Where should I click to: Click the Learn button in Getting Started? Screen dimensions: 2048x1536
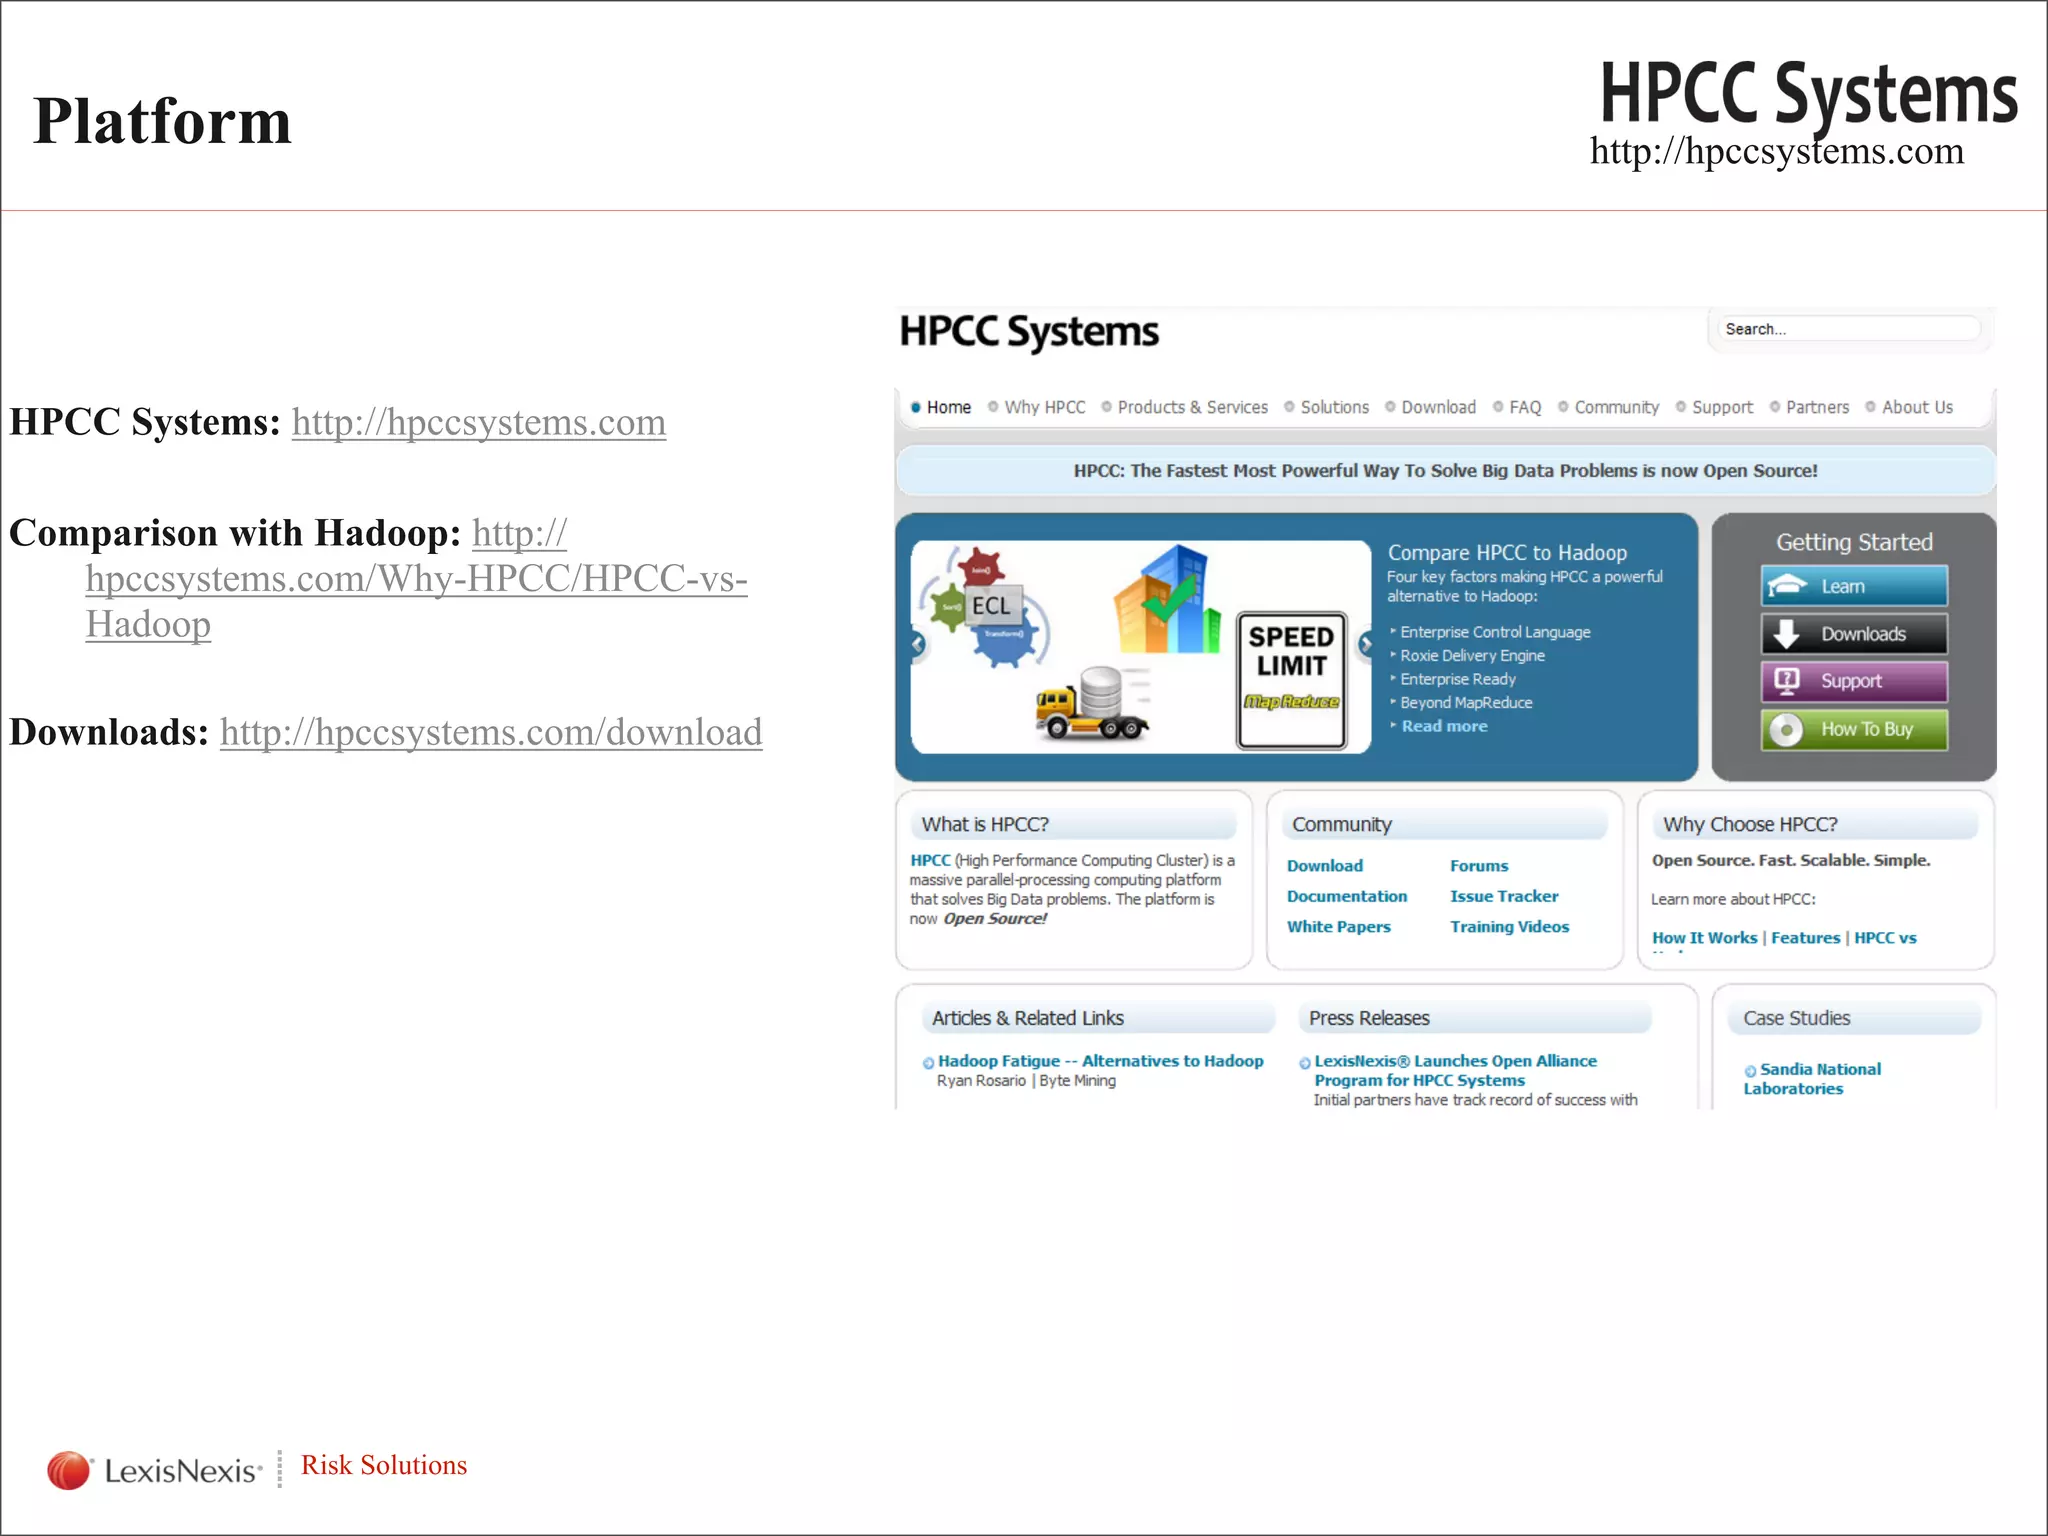click(1854, 586)
